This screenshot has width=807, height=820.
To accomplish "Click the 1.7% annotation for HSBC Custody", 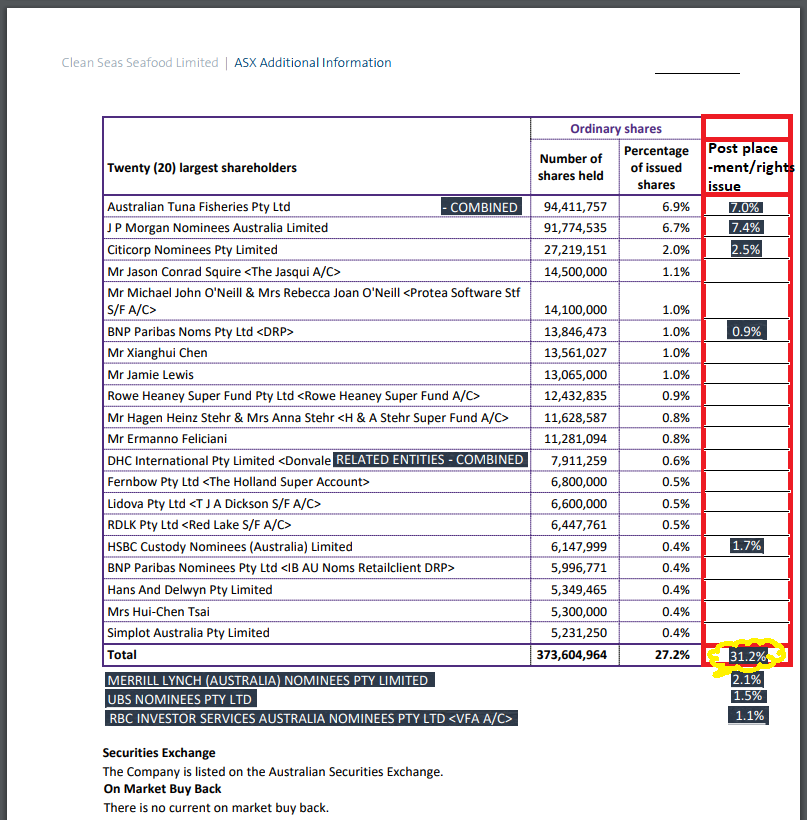I will coord(747,546).
